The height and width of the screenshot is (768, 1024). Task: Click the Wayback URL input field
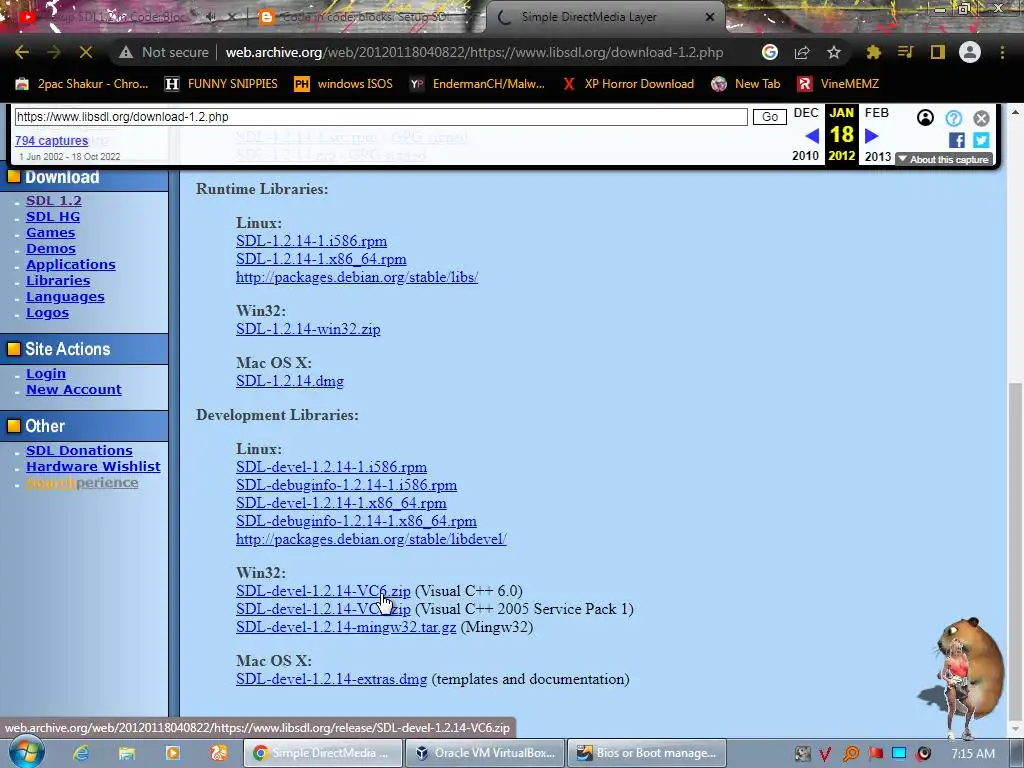381,117
